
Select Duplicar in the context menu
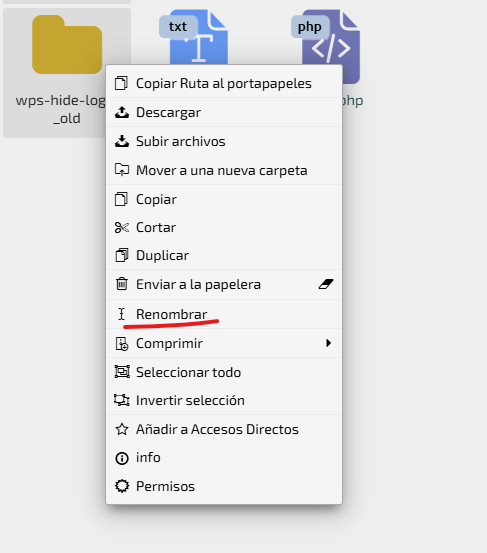point(224,255)
